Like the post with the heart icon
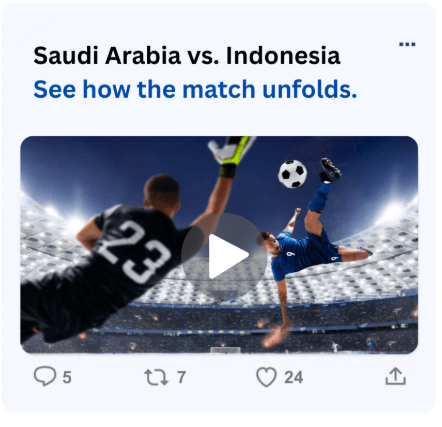This screenshot has width=442, height=427. [x=266, y=377]
